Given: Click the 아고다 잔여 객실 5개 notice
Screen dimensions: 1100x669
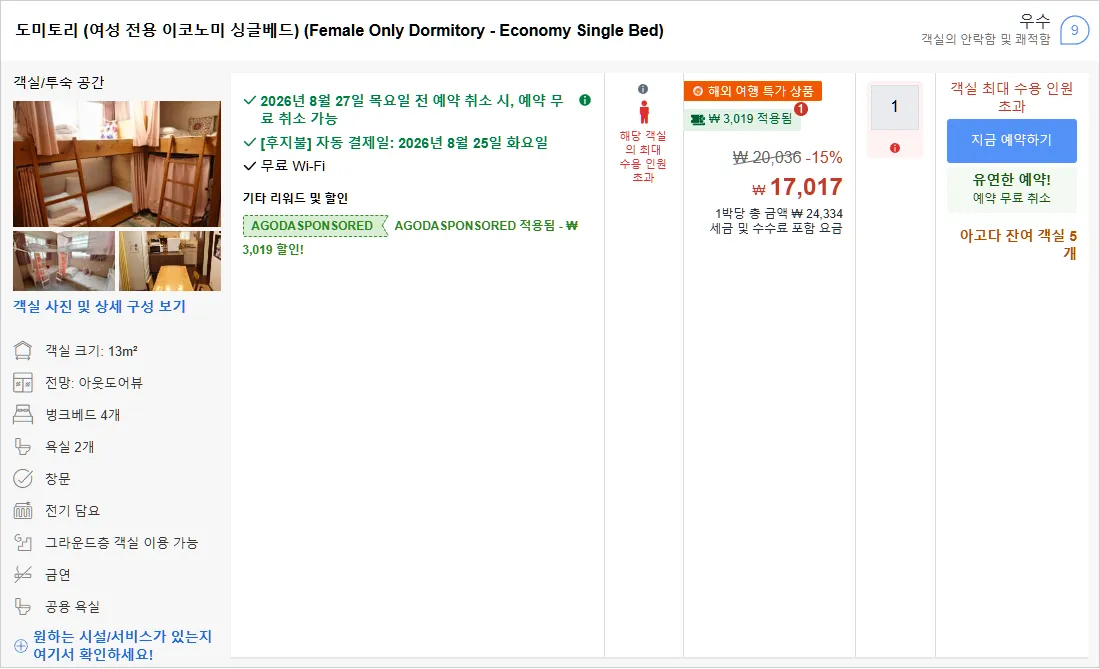Looking at the screenshot, I should [1018, 244].
